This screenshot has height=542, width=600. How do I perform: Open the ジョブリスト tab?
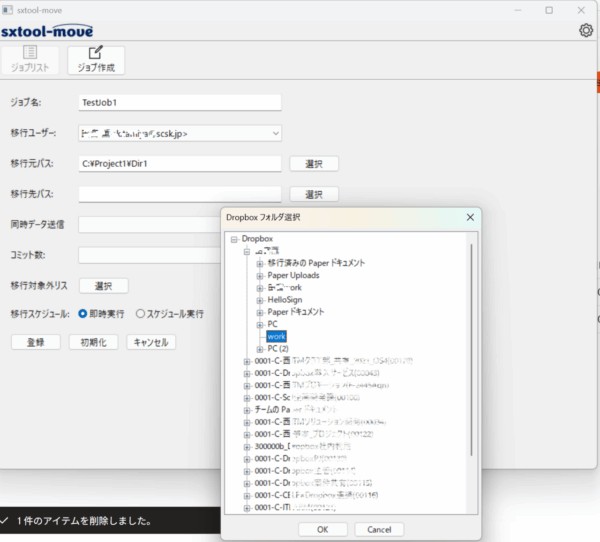(30, 60)
